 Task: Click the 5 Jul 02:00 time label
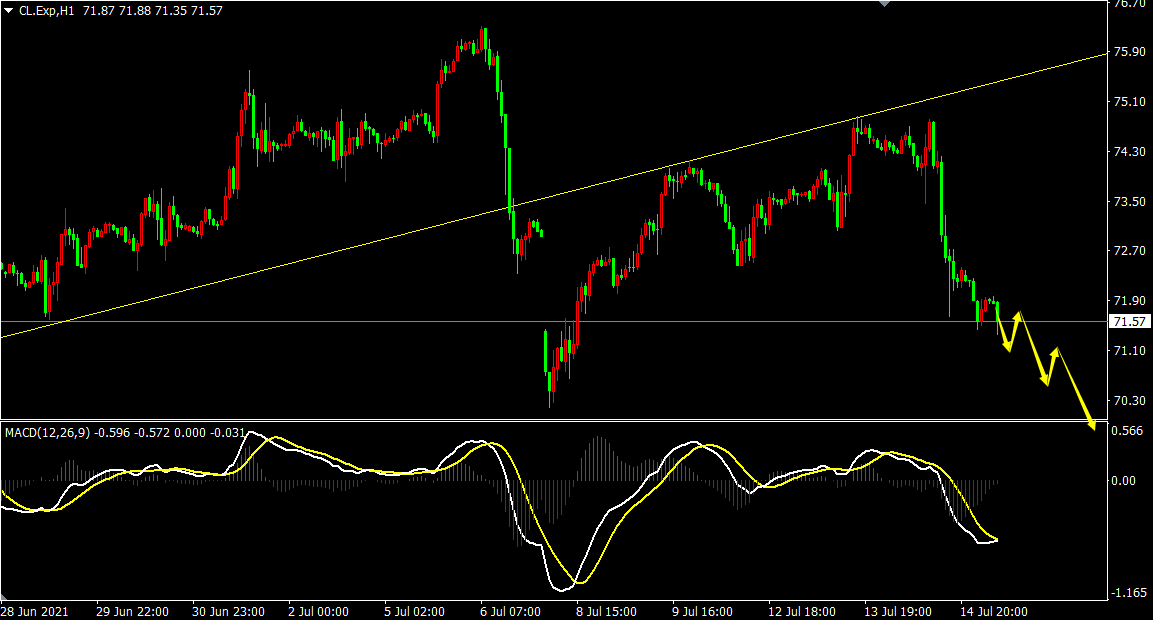tap(415, 612)
